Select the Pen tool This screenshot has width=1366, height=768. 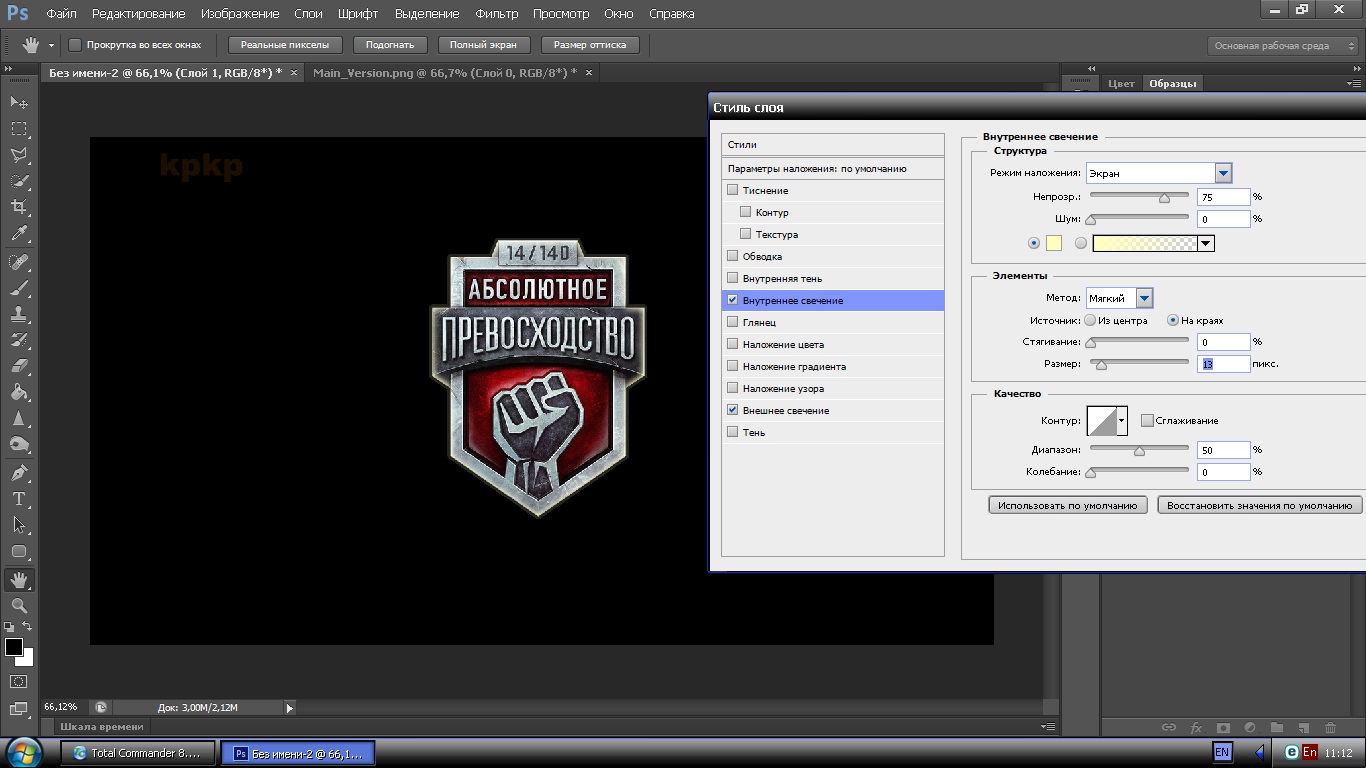click(x=19, y=472)
